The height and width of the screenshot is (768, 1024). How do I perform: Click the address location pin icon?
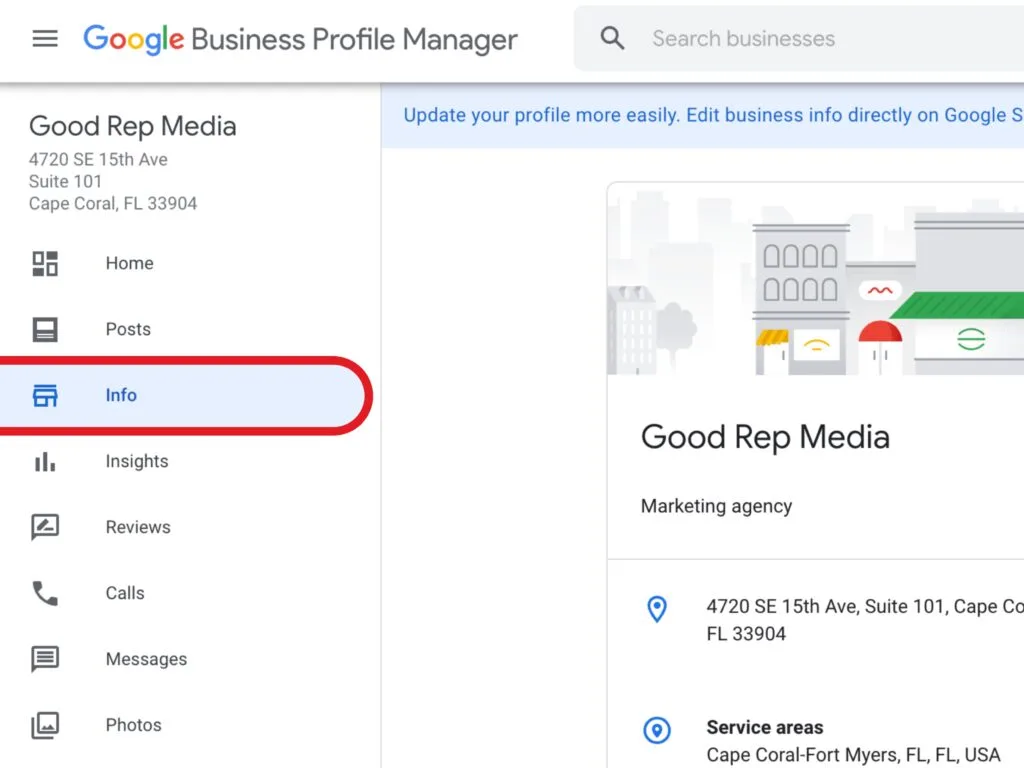657,609
